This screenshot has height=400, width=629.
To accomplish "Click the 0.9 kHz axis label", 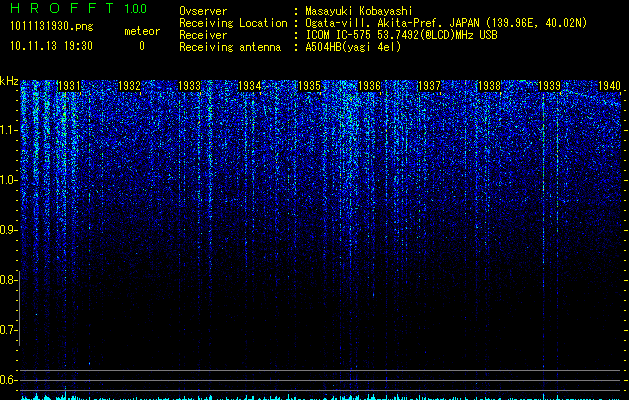I will pos(8,230).
